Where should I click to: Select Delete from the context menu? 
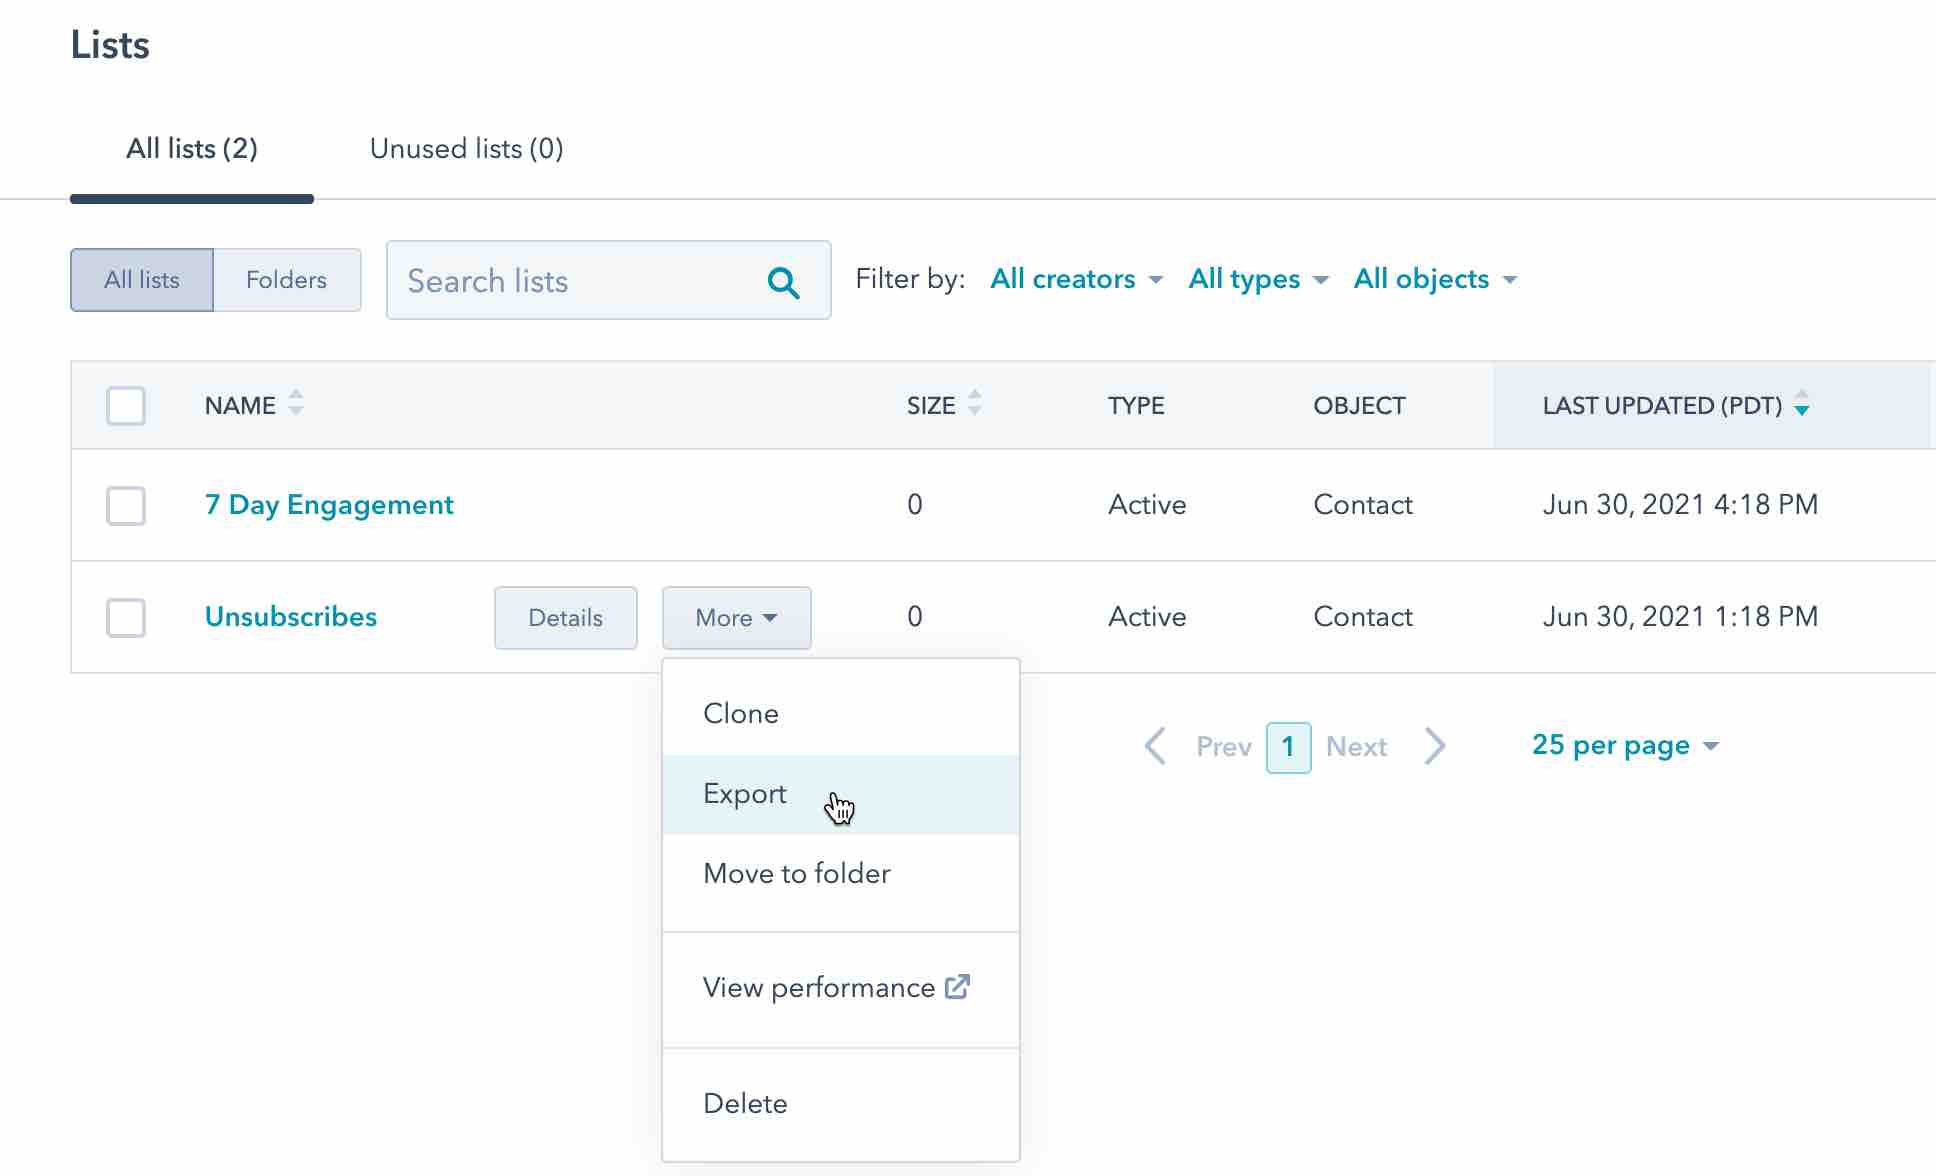[x=744, y=1103]
